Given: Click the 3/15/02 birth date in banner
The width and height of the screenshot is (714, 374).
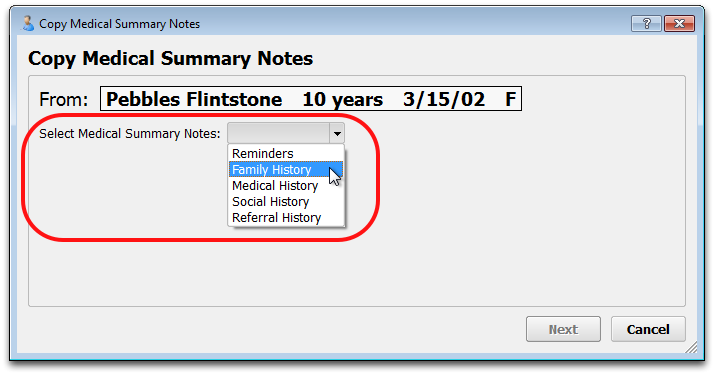Looking at the screenshot, I should (x=444, y=99).
